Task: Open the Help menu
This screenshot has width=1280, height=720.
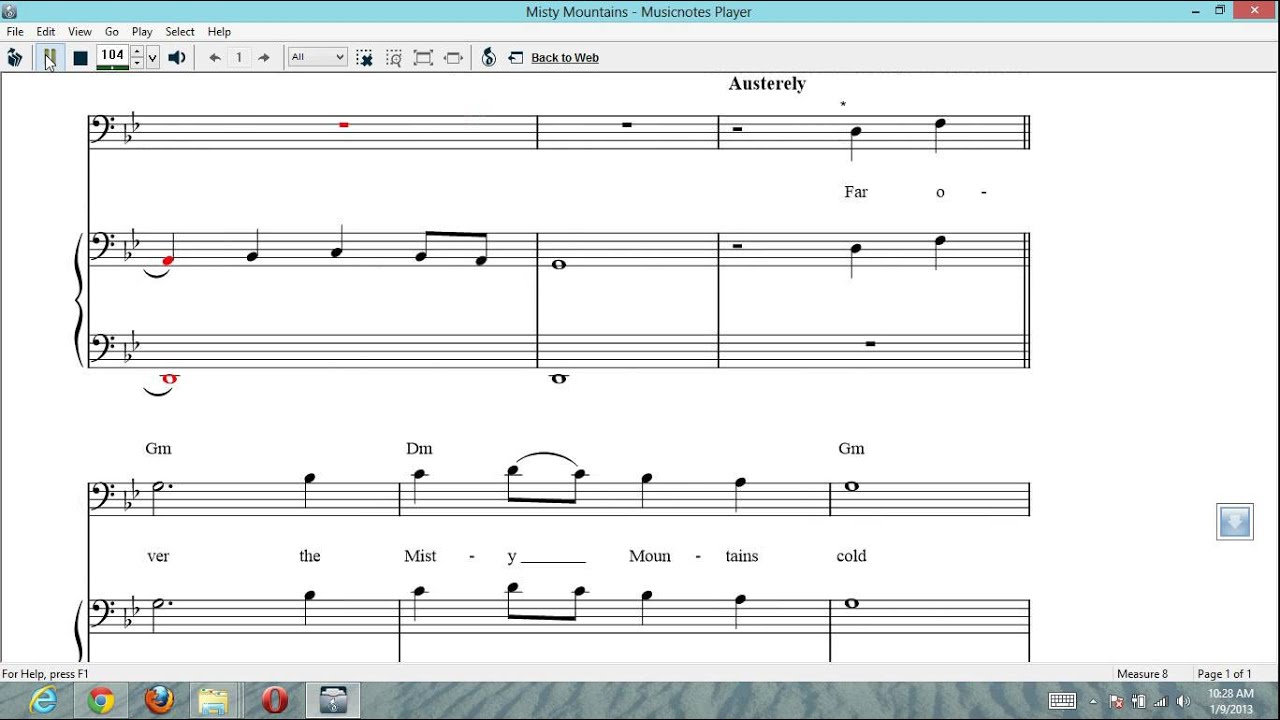Action: [219, 32]
